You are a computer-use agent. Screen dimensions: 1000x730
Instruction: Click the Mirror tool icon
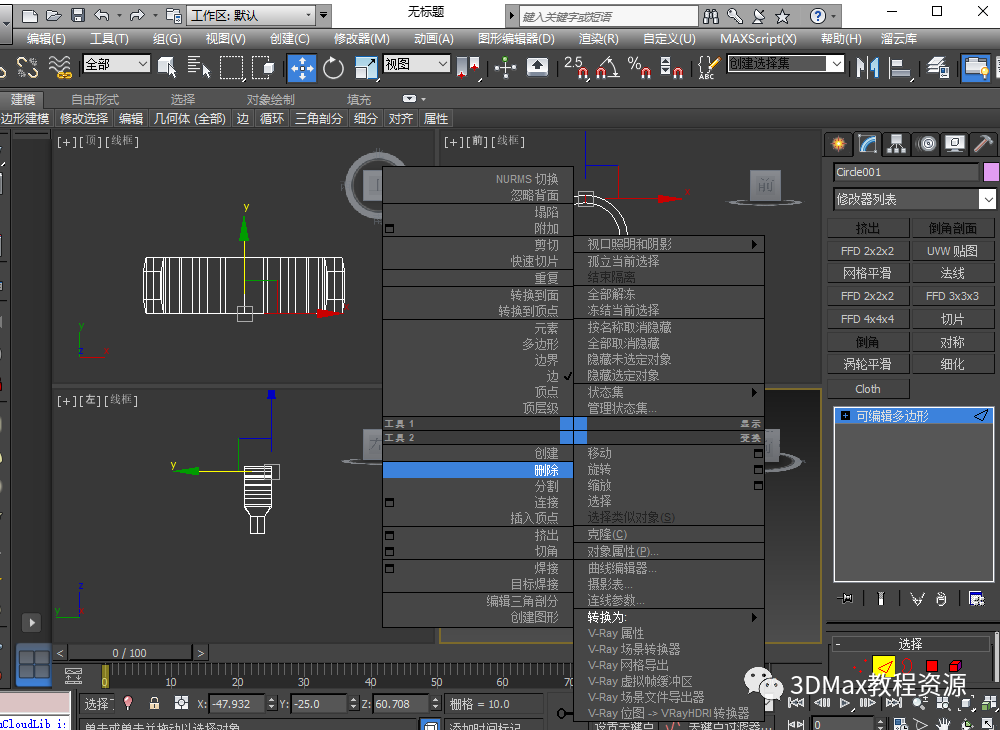(867, 67)
